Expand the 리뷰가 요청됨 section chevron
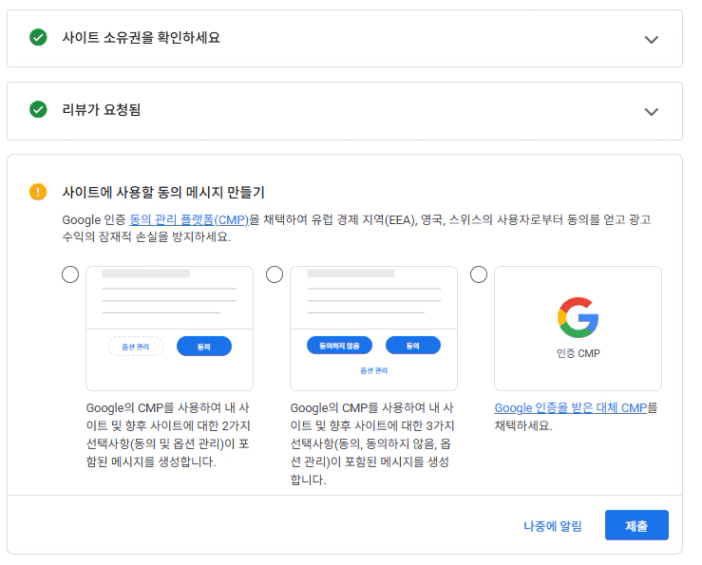Screen dimensions: 702x565 (x=652, y=111)
